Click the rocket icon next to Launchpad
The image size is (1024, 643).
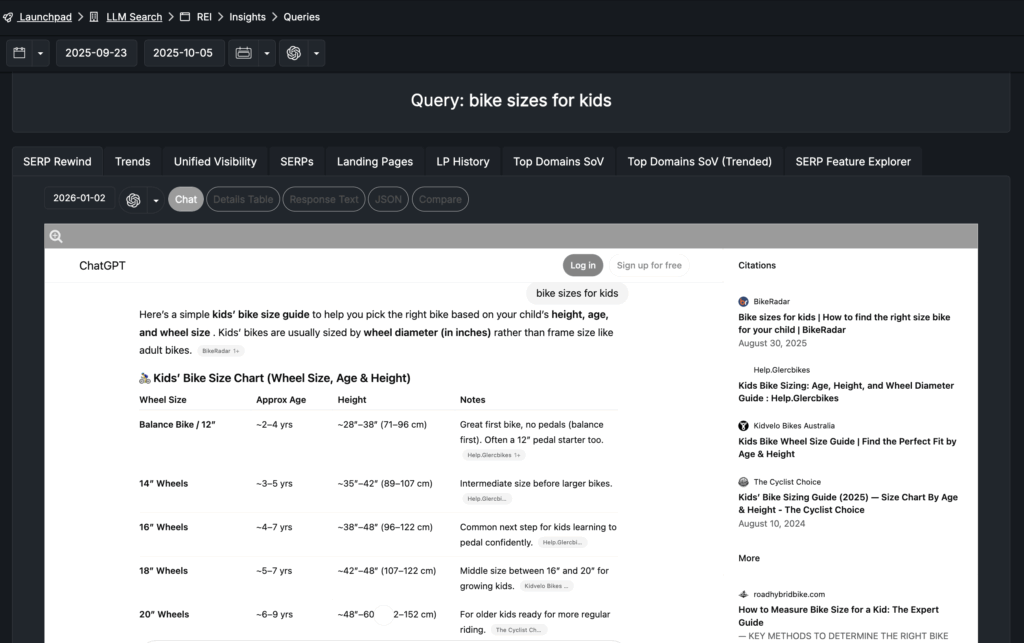pyautogui.click(x=8, y=17)
